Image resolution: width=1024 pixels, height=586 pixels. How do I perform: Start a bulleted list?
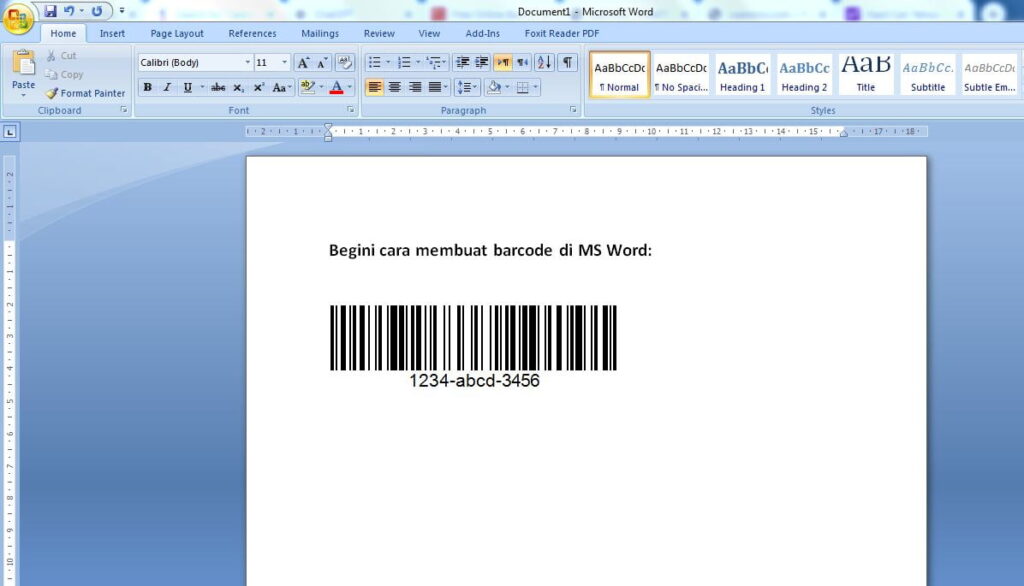pos(374,62)
